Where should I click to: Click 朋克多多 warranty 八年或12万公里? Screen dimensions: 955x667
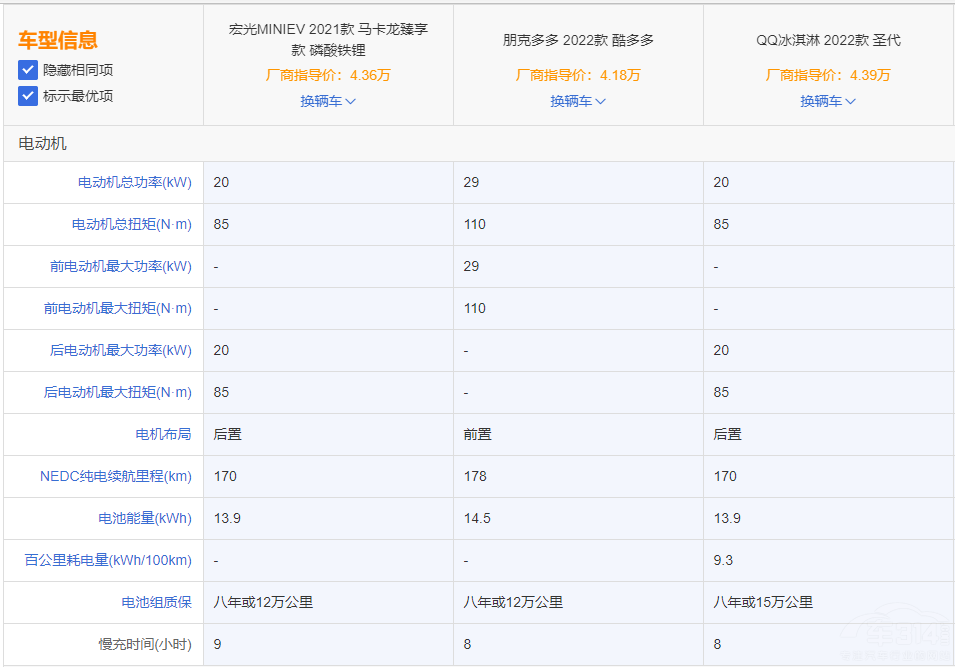(x=513, y=602)
